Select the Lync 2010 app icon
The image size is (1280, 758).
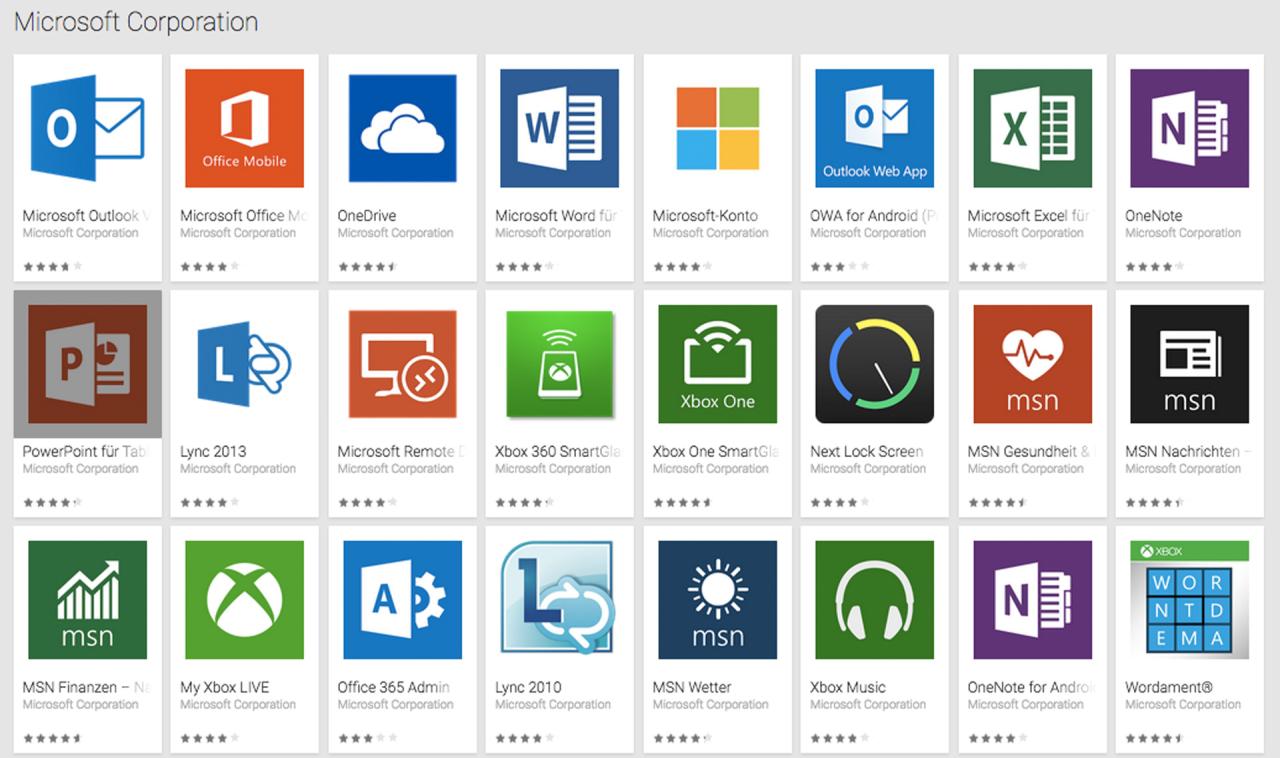pos(559,600)
